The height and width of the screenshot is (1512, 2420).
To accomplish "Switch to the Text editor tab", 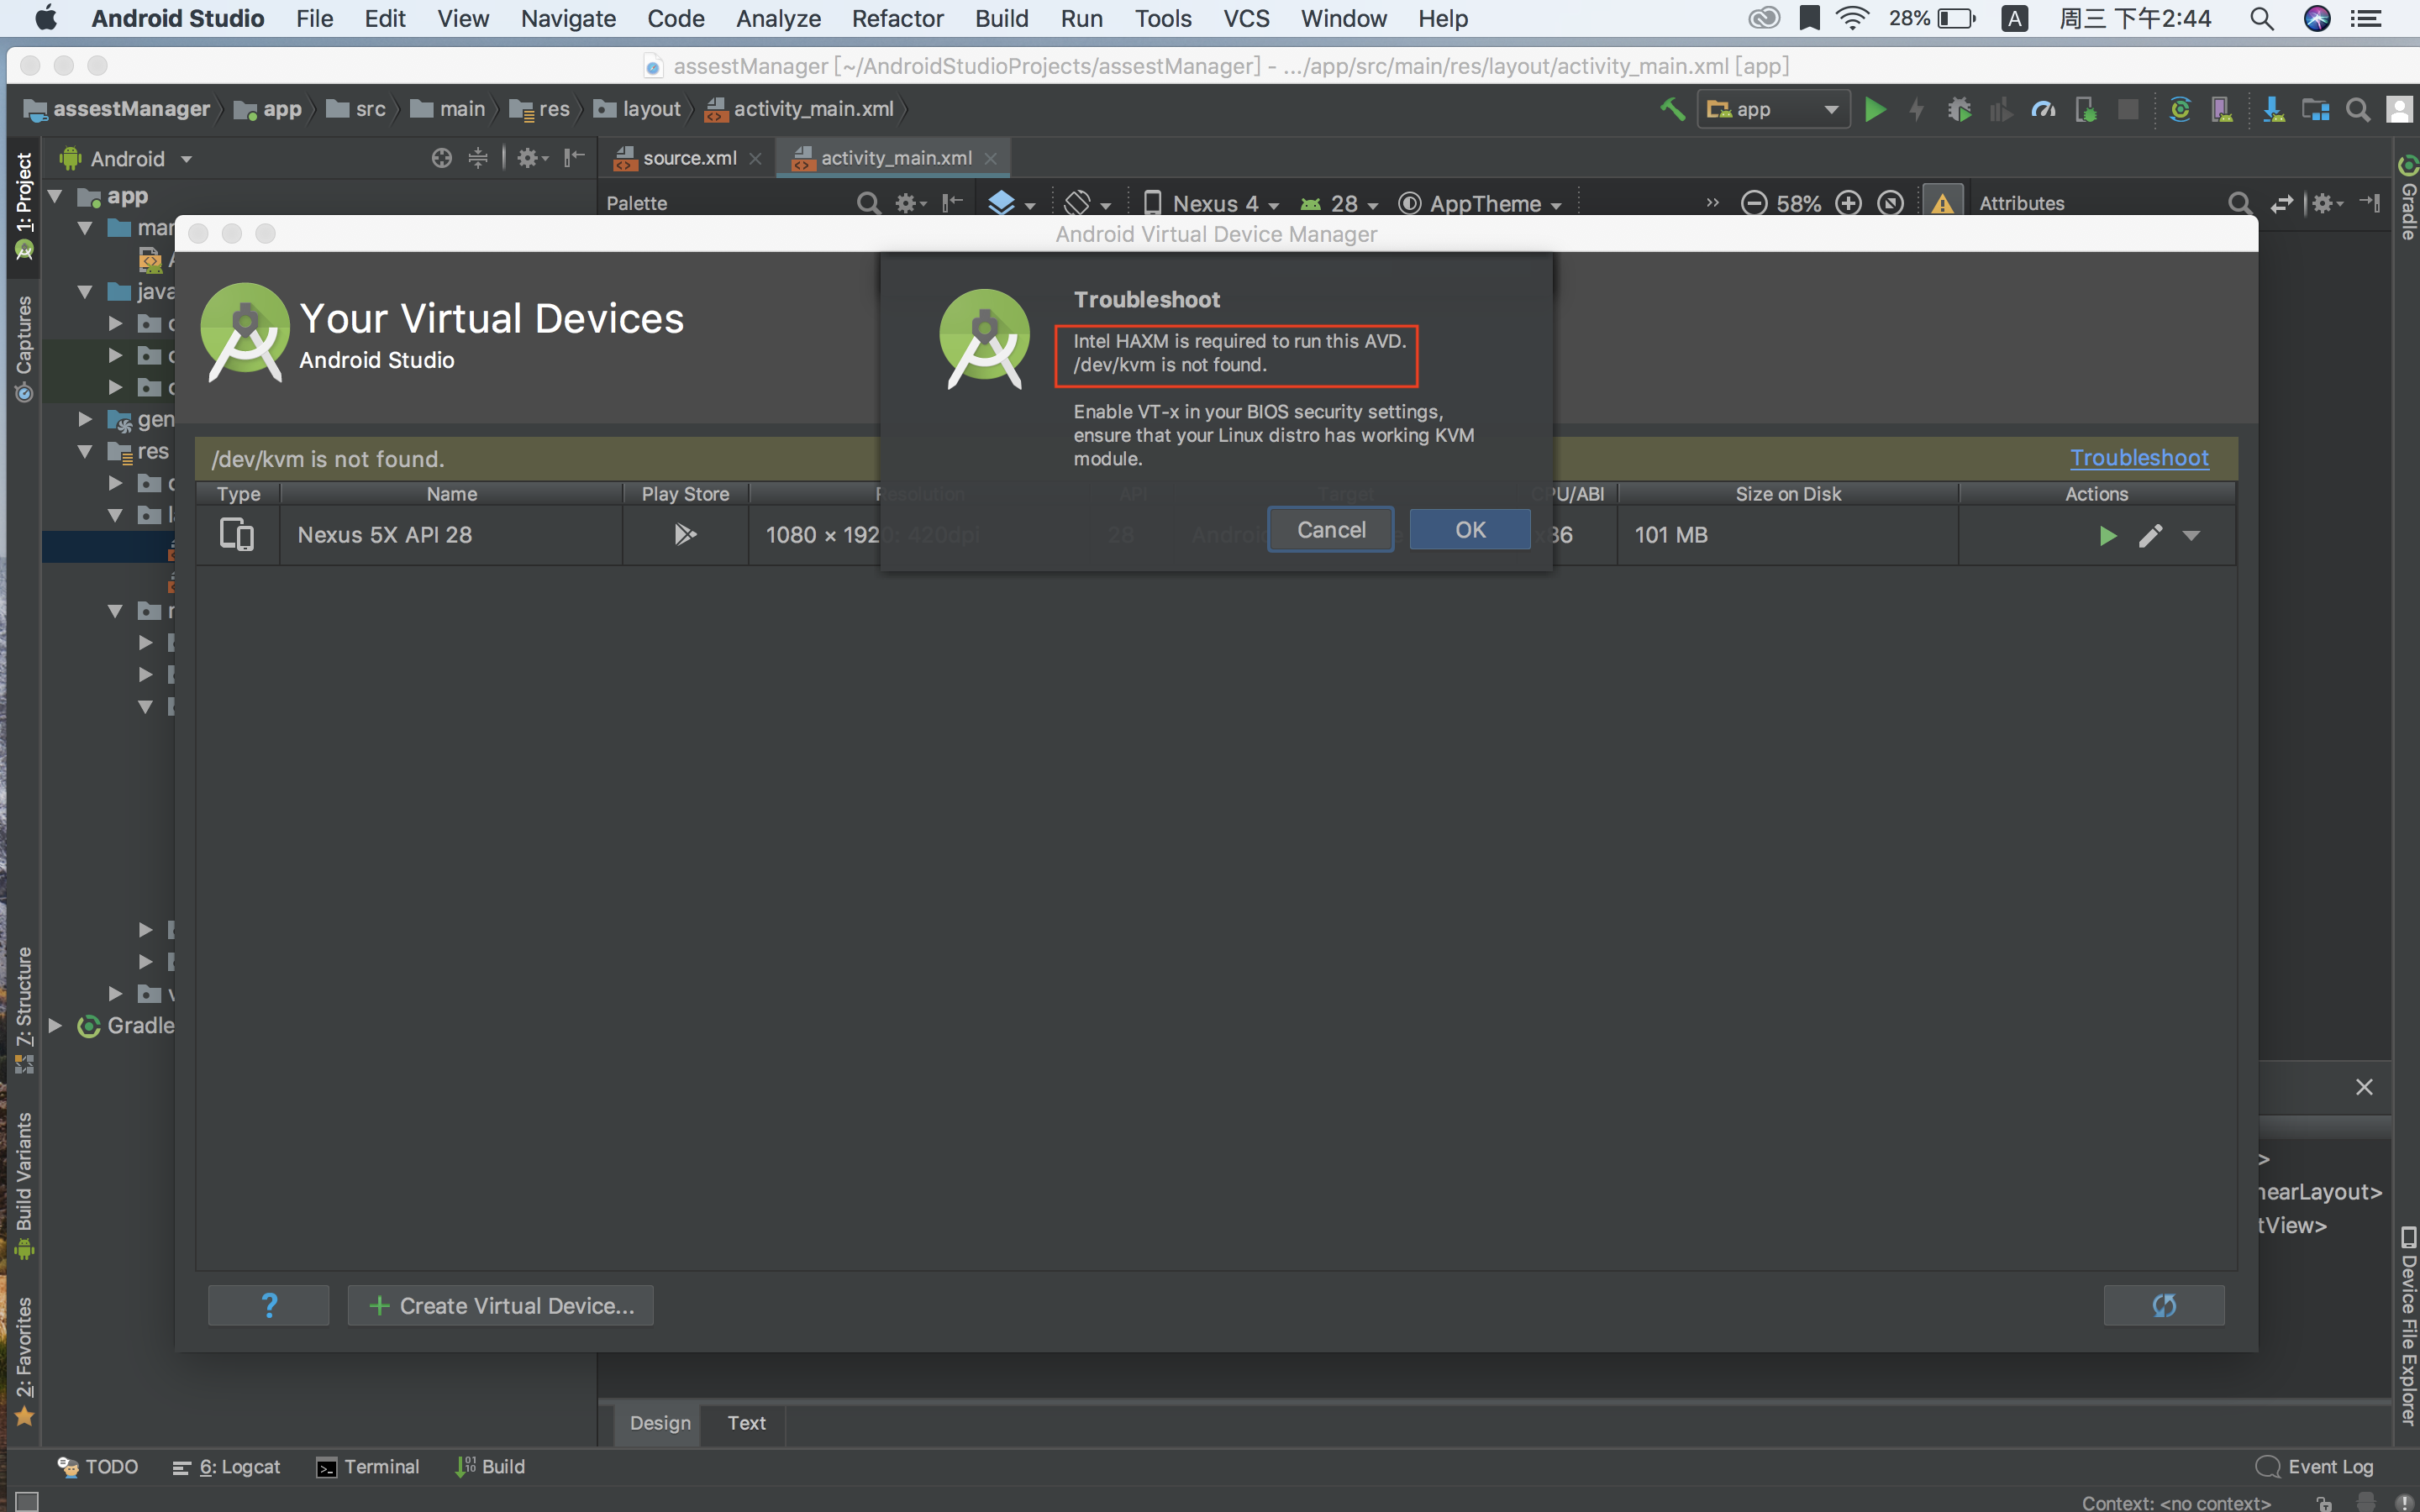I will [x=746, y=1423].
